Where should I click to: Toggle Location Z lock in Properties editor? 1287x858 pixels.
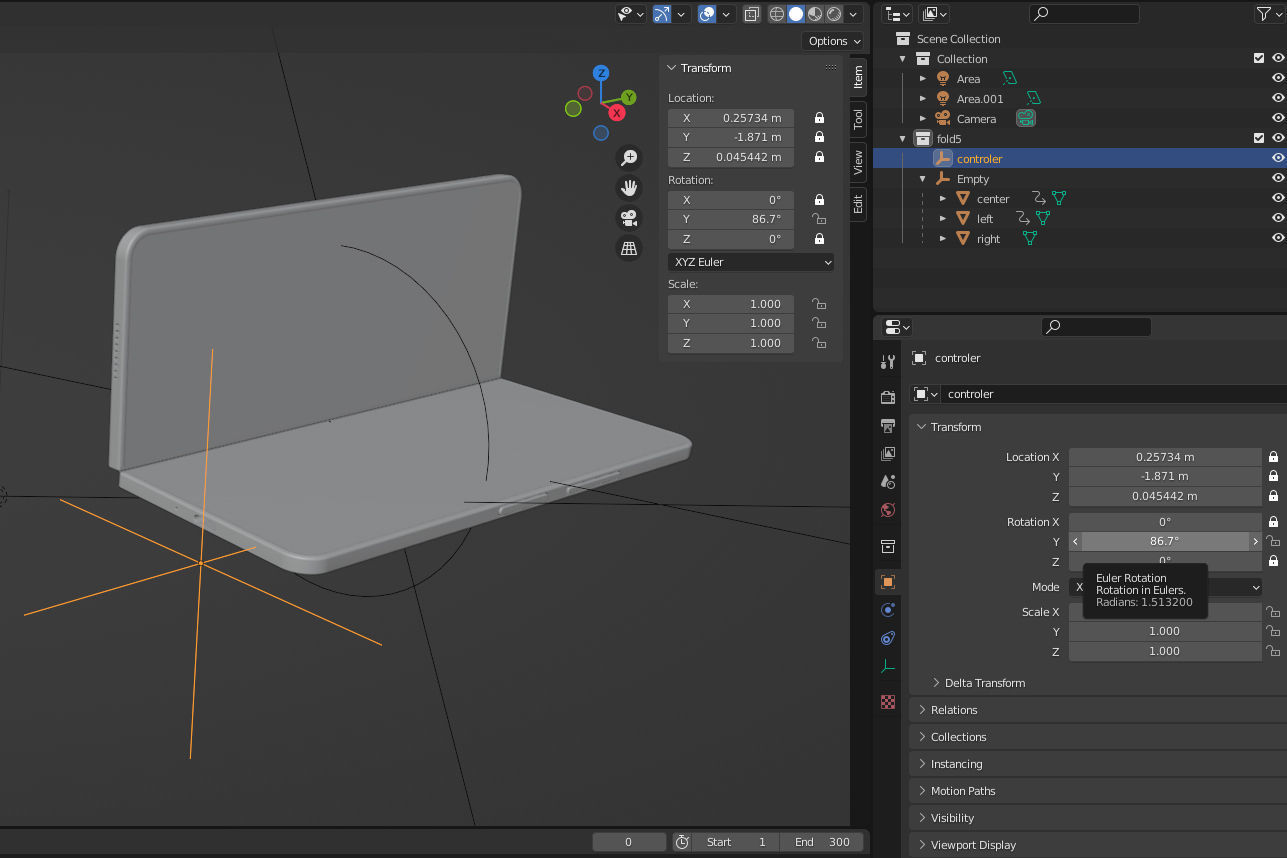[x=1273, y=496]
